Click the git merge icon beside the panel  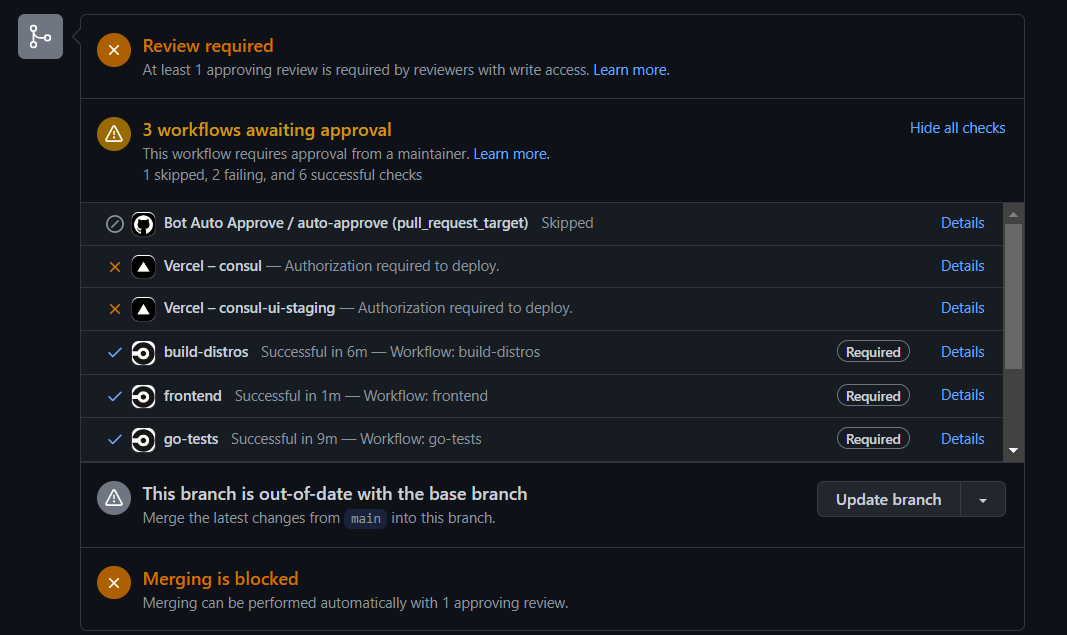tap(40, 37)
